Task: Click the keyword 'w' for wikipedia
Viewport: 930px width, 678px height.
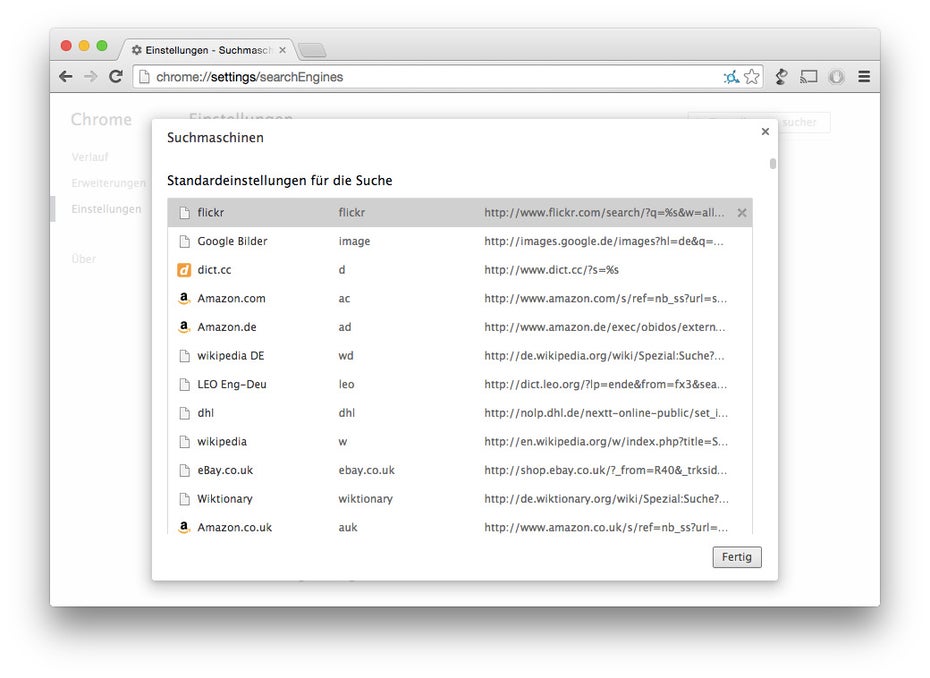Action: pyautogui.click(x=343, y=442)
